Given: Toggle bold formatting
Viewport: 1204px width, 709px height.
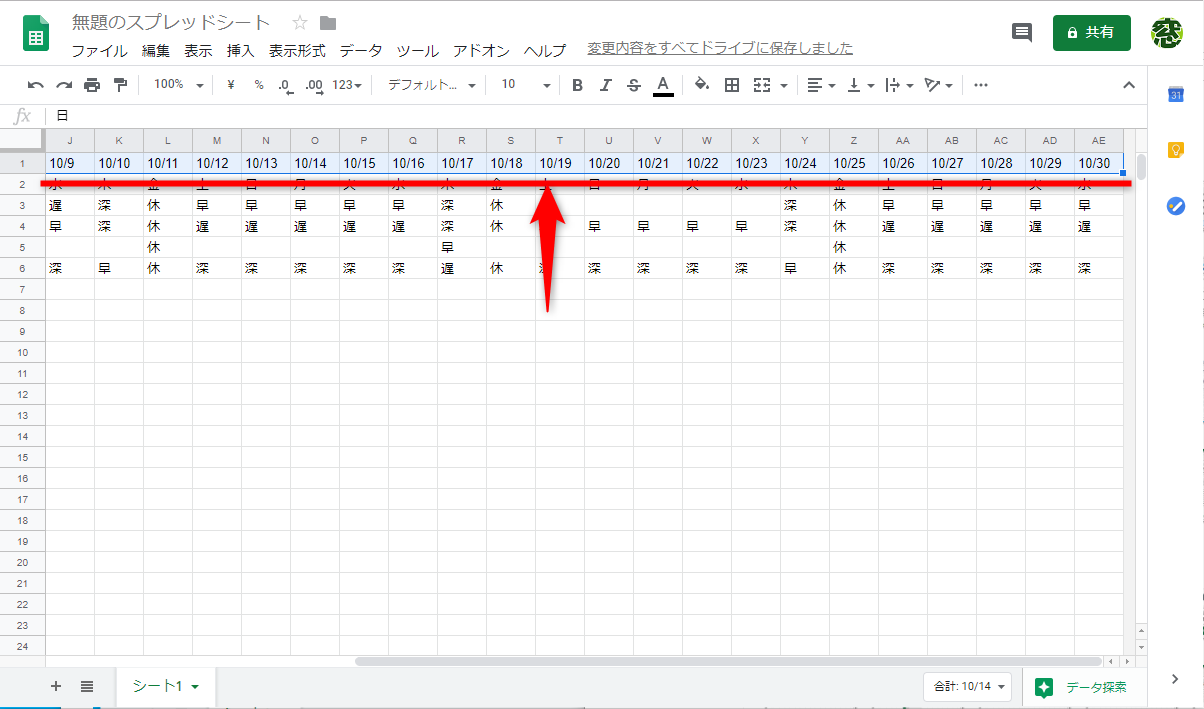Looking at the screenshot, I should click(577, 85).
